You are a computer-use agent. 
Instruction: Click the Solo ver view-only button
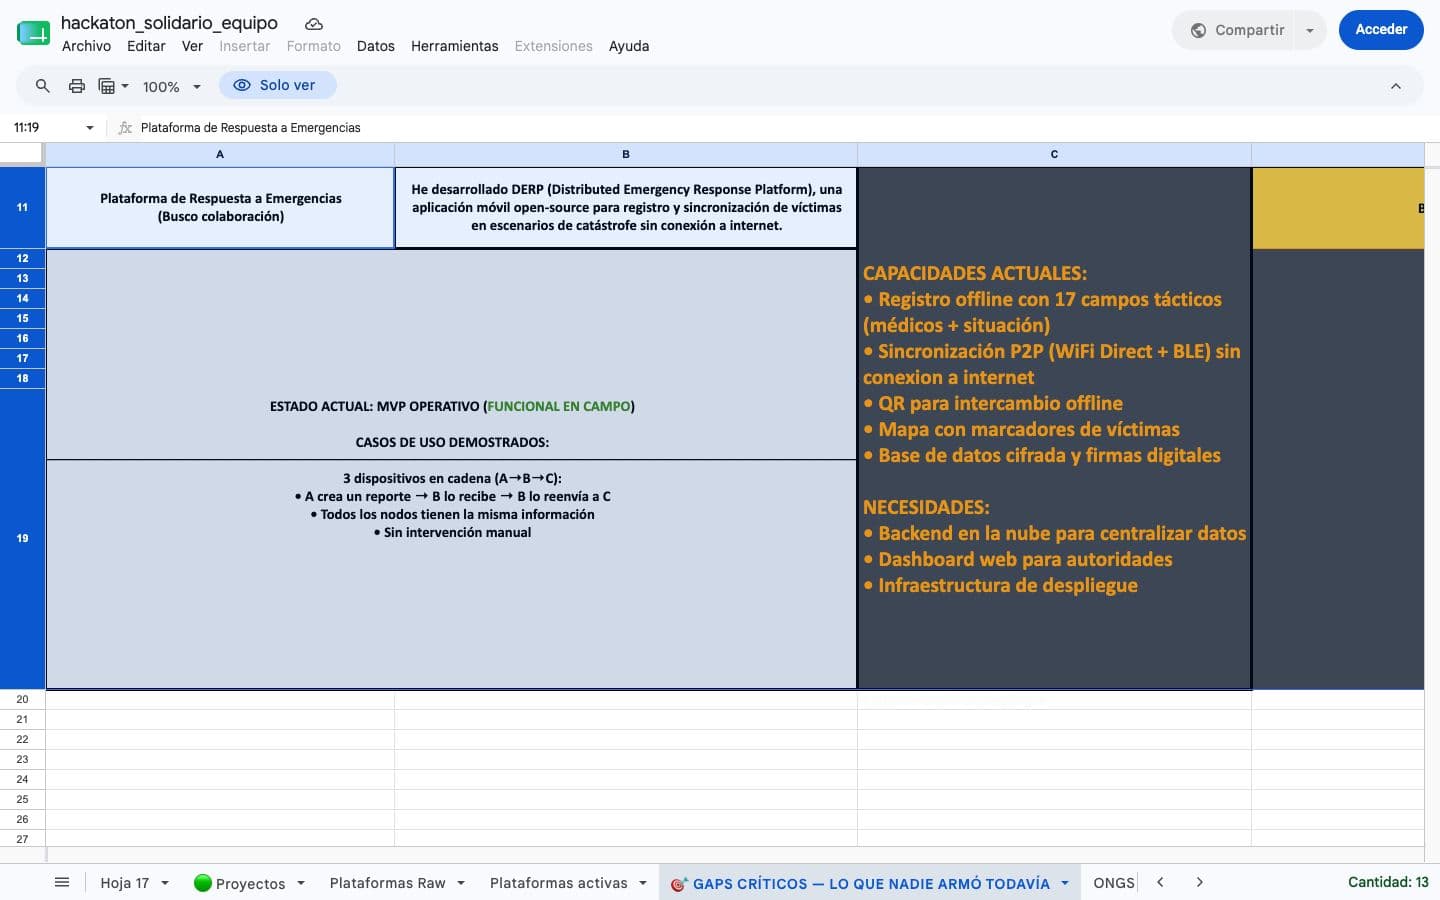coord(278,85)
